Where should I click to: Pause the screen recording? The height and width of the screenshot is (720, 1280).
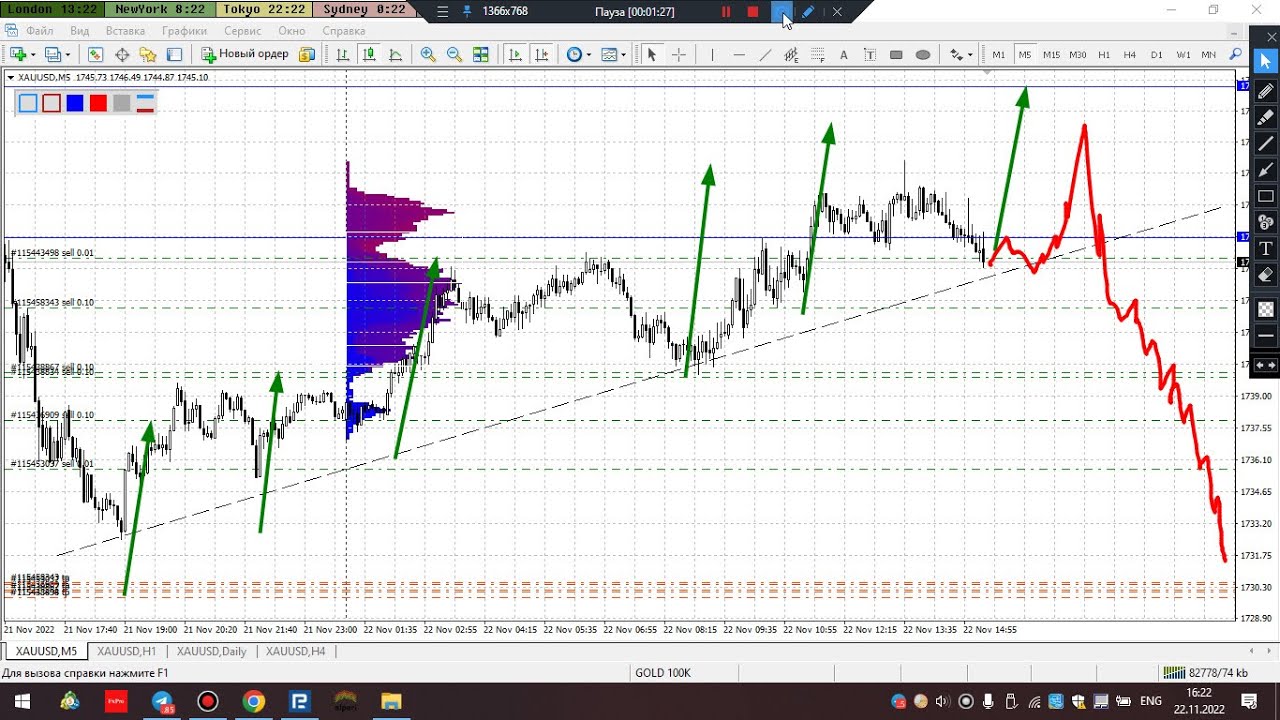727,11
